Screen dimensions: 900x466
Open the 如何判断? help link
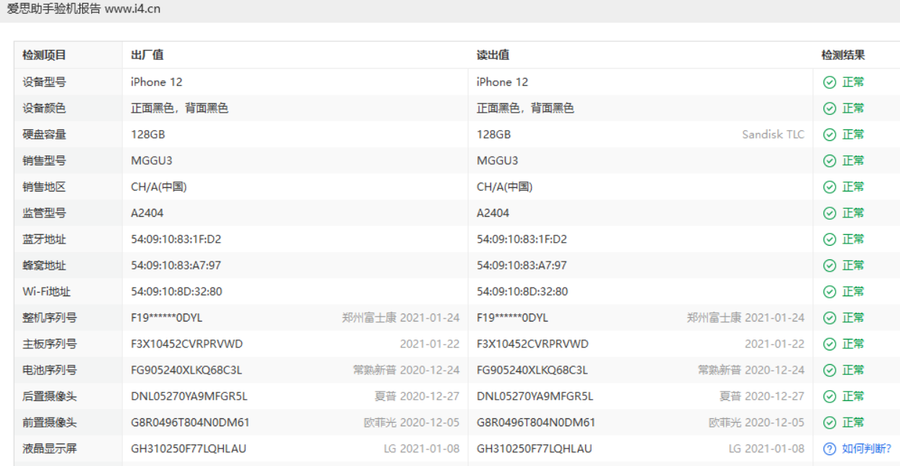point(867,448)
